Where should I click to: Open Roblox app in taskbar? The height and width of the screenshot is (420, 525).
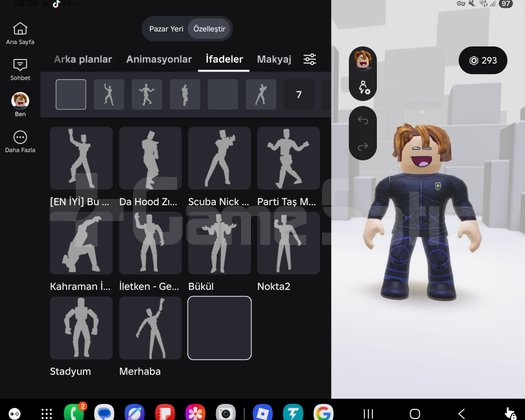tap(262, 412)
